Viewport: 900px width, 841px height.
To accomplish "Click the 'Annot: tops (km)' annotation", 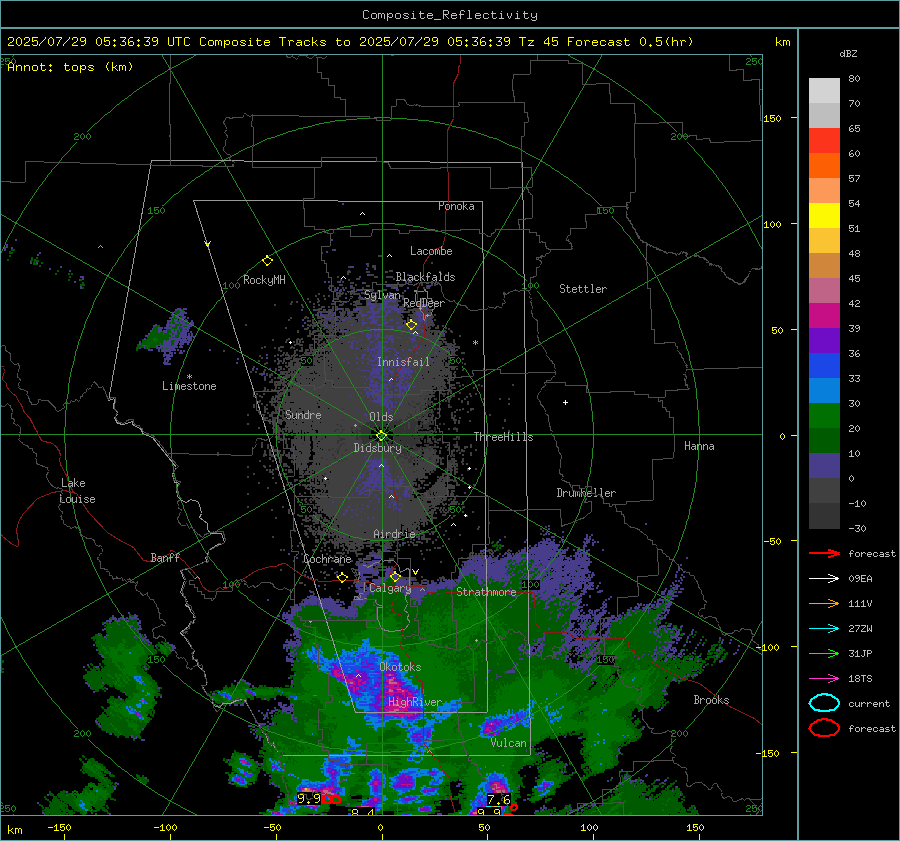I will (x=70, y=67).
